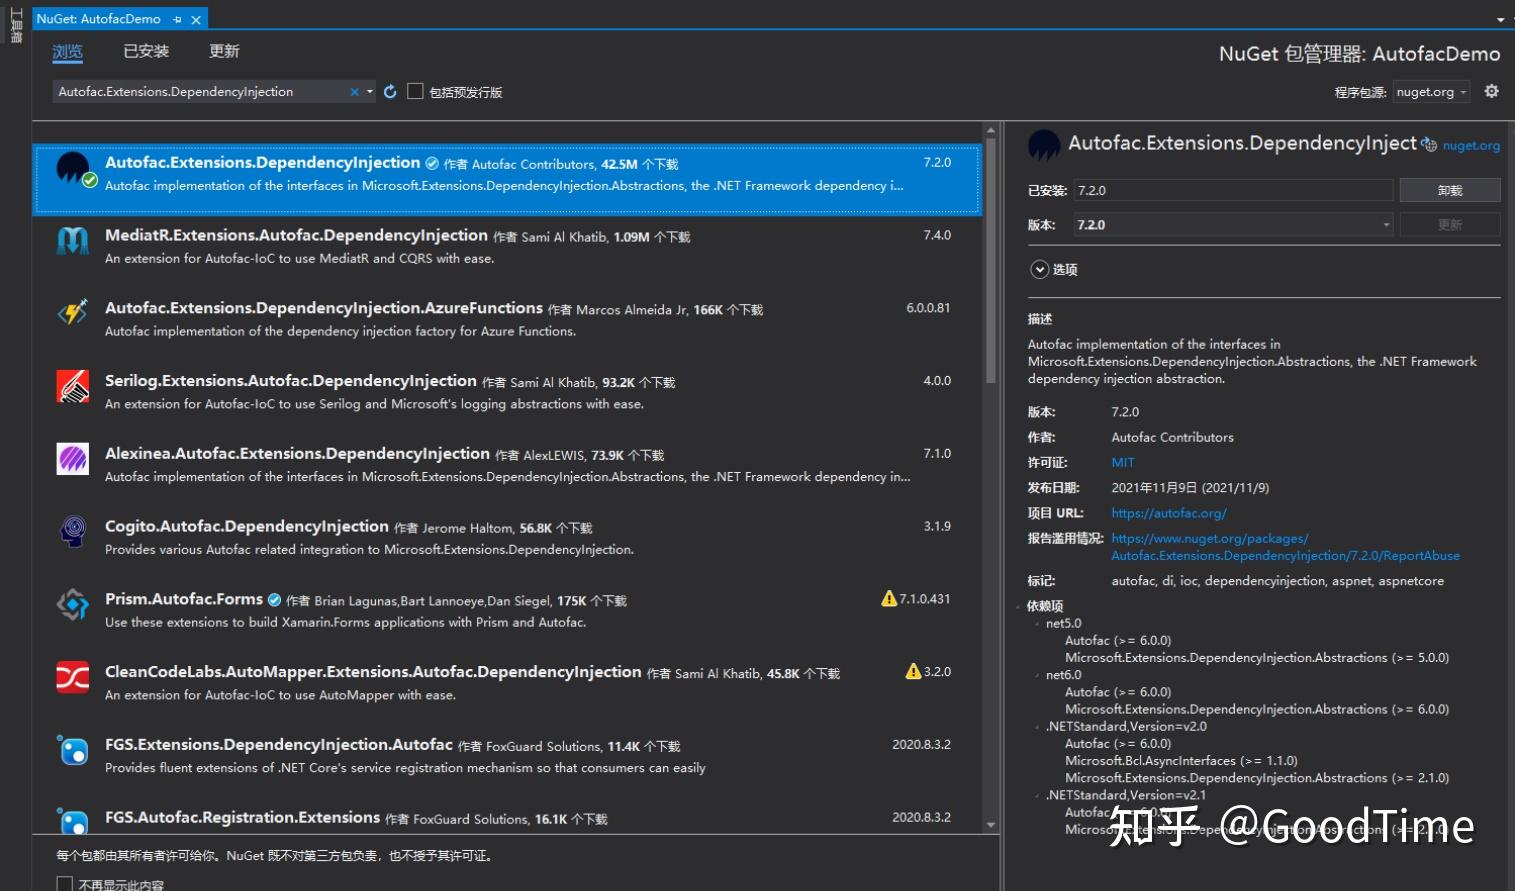Check the 不再显示此内容 checkbox

(x=64, y=884)
